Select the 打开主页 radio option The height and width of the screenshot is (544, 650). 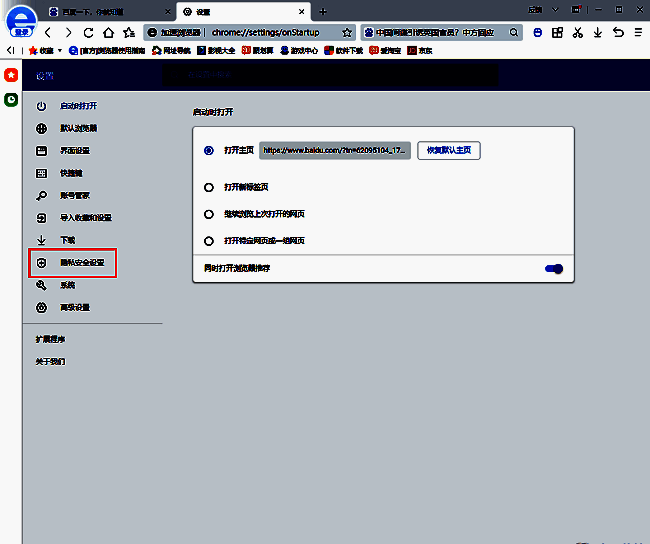[x=209, y=151]
